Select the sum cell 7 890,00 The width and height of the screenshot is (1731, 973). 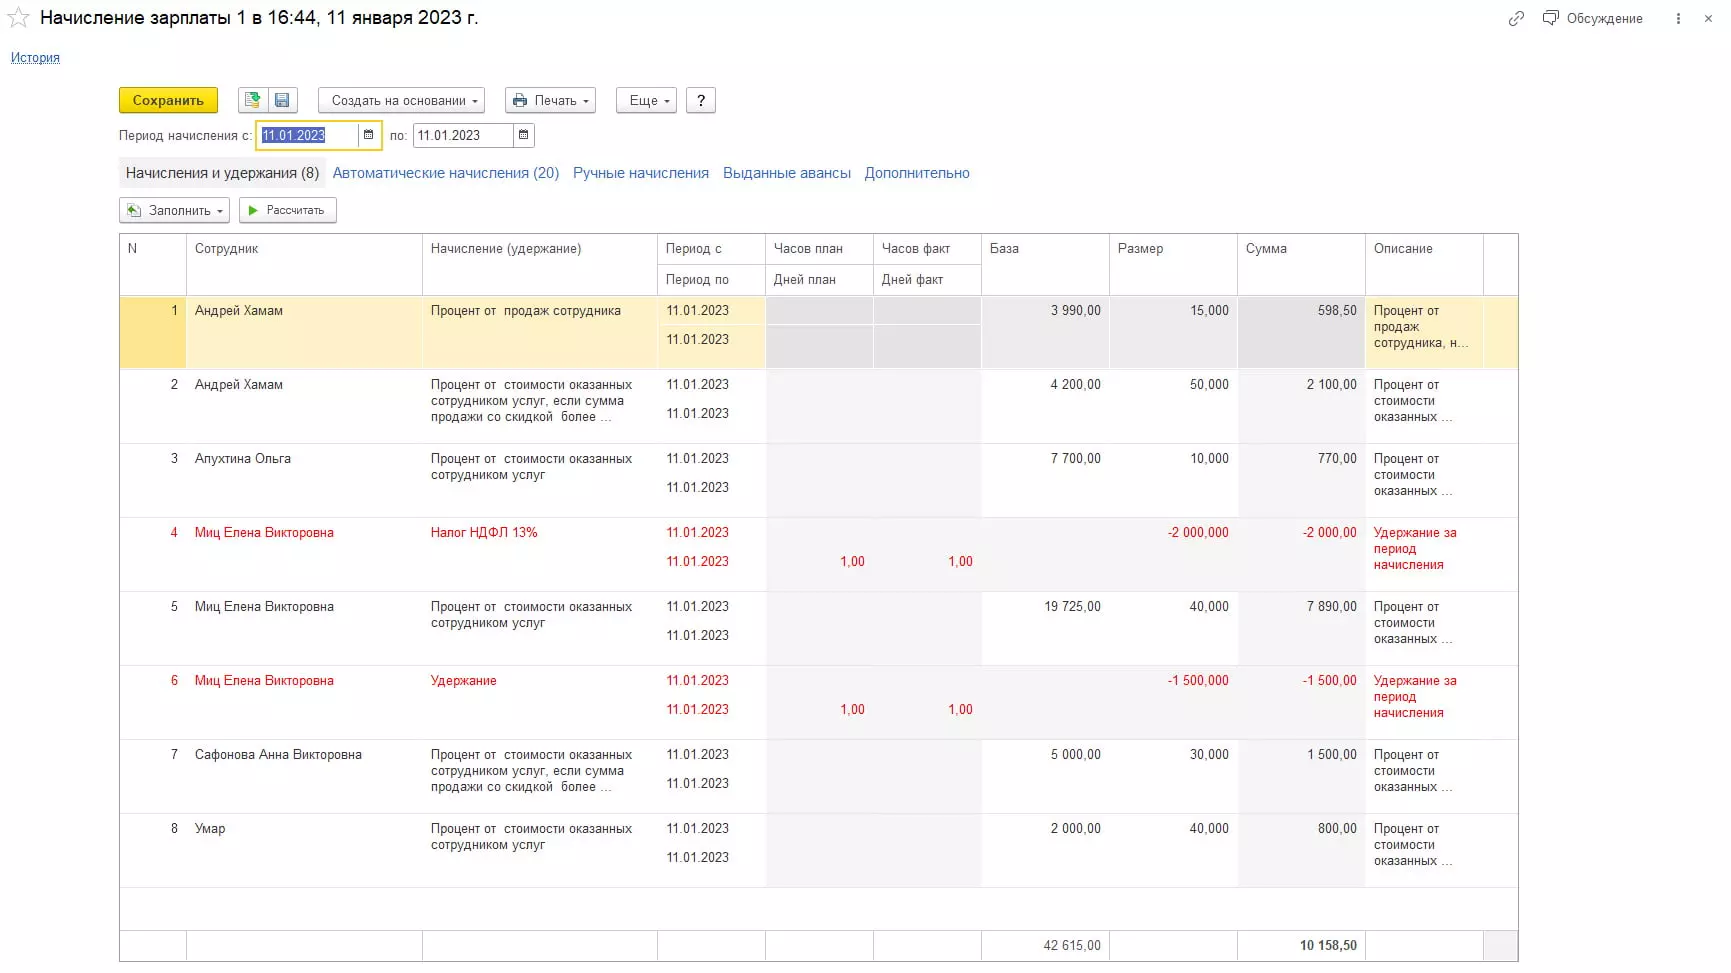tap(1301, 628)
